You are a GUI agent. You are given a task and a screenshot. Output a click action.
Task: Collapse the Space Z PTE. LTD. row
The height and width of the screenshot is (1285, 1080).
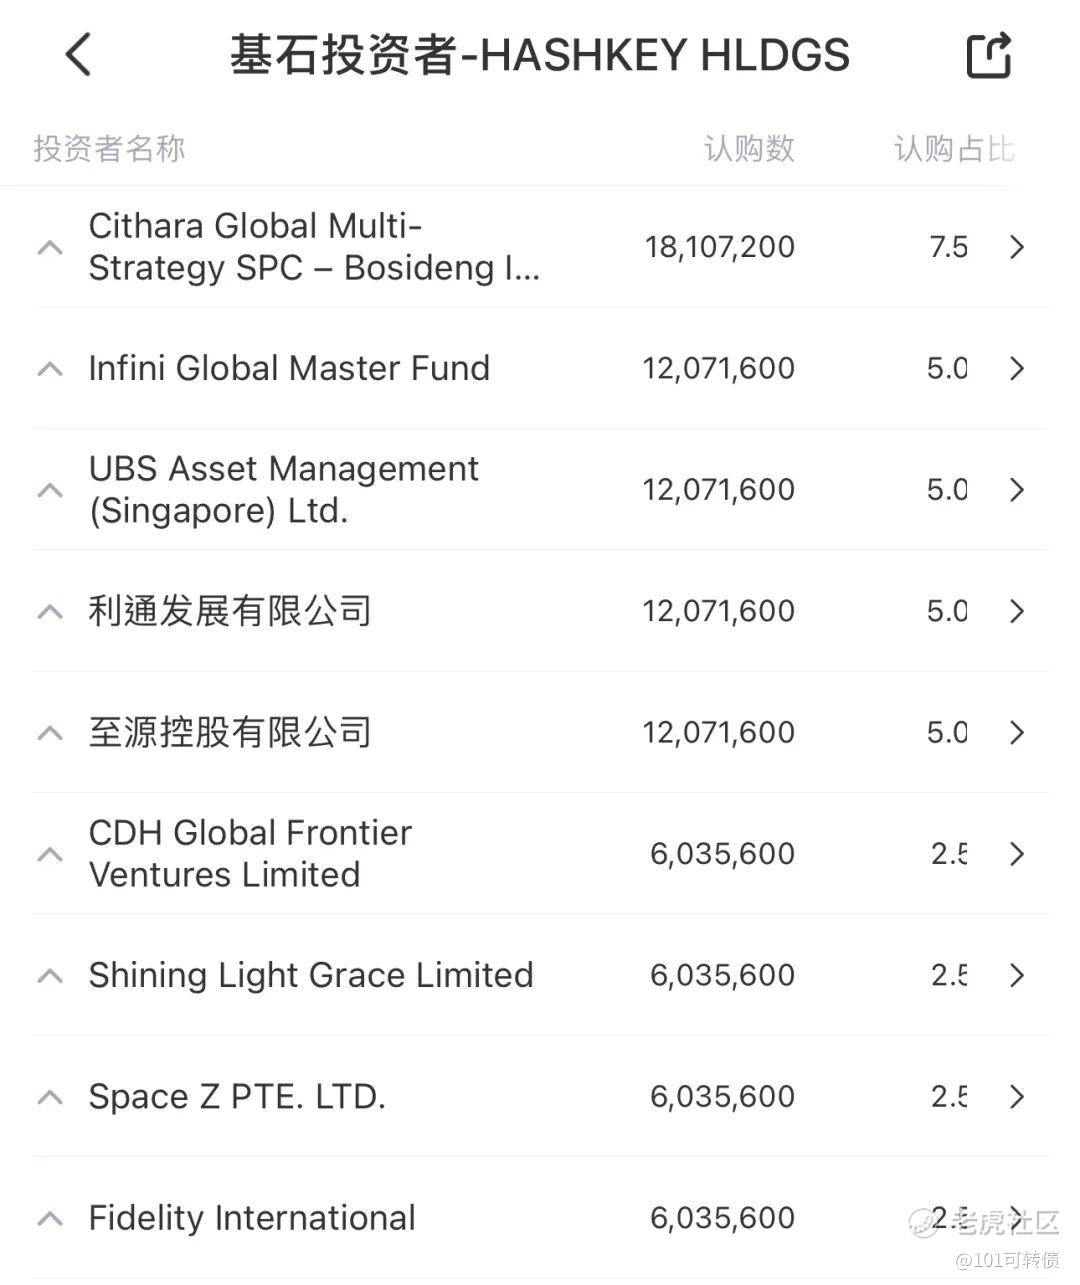pyautogui.click(x=50, y=1097)
